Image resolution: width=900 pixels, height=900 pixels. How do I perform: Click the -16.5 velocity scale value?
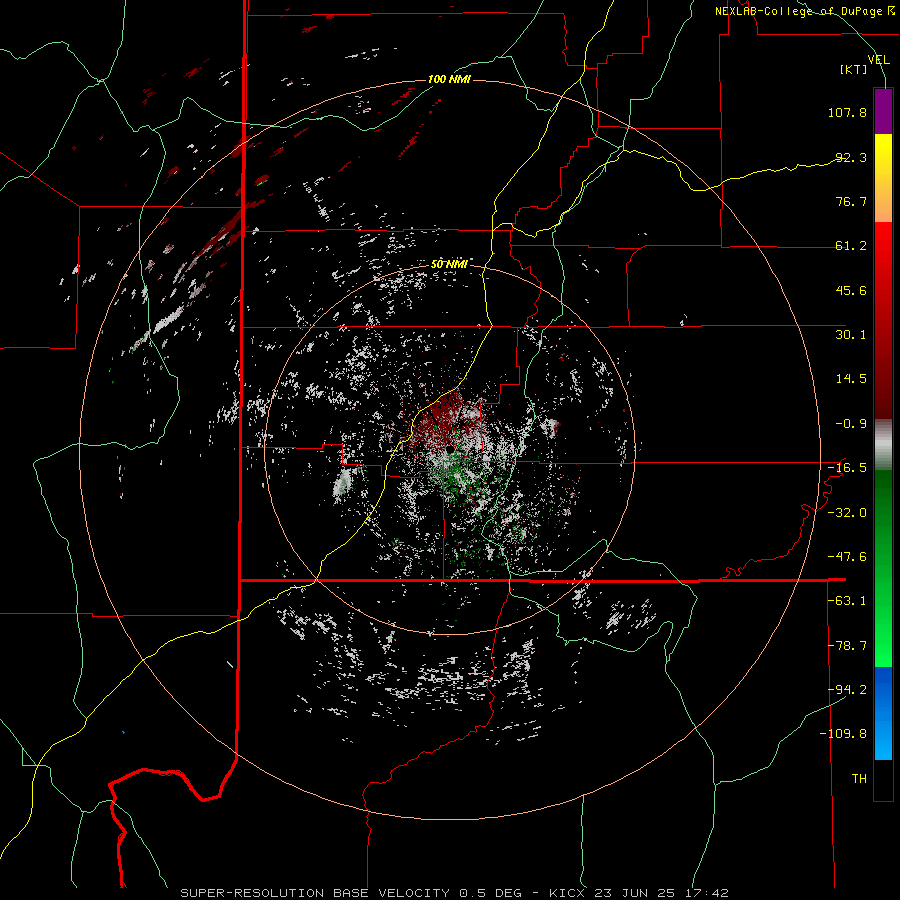pos(847,468)
